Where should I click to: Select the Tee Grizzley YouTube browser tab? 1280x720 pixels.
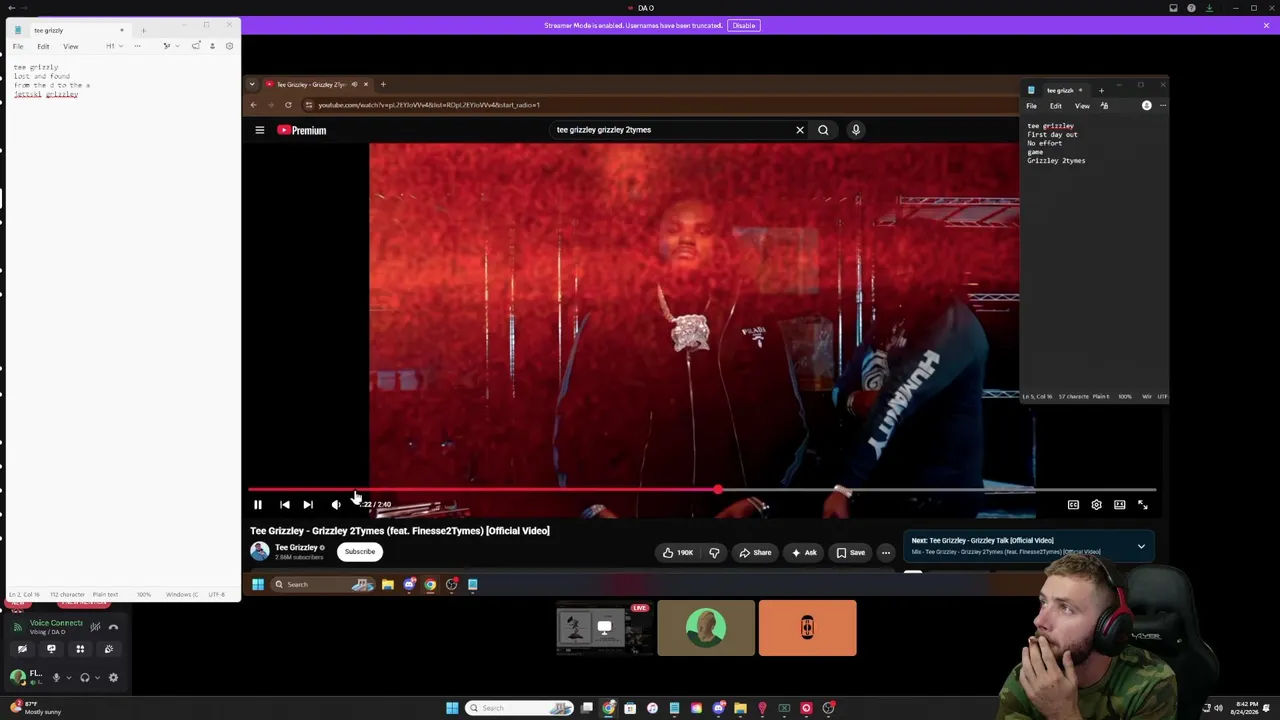[x=318, y=84]
